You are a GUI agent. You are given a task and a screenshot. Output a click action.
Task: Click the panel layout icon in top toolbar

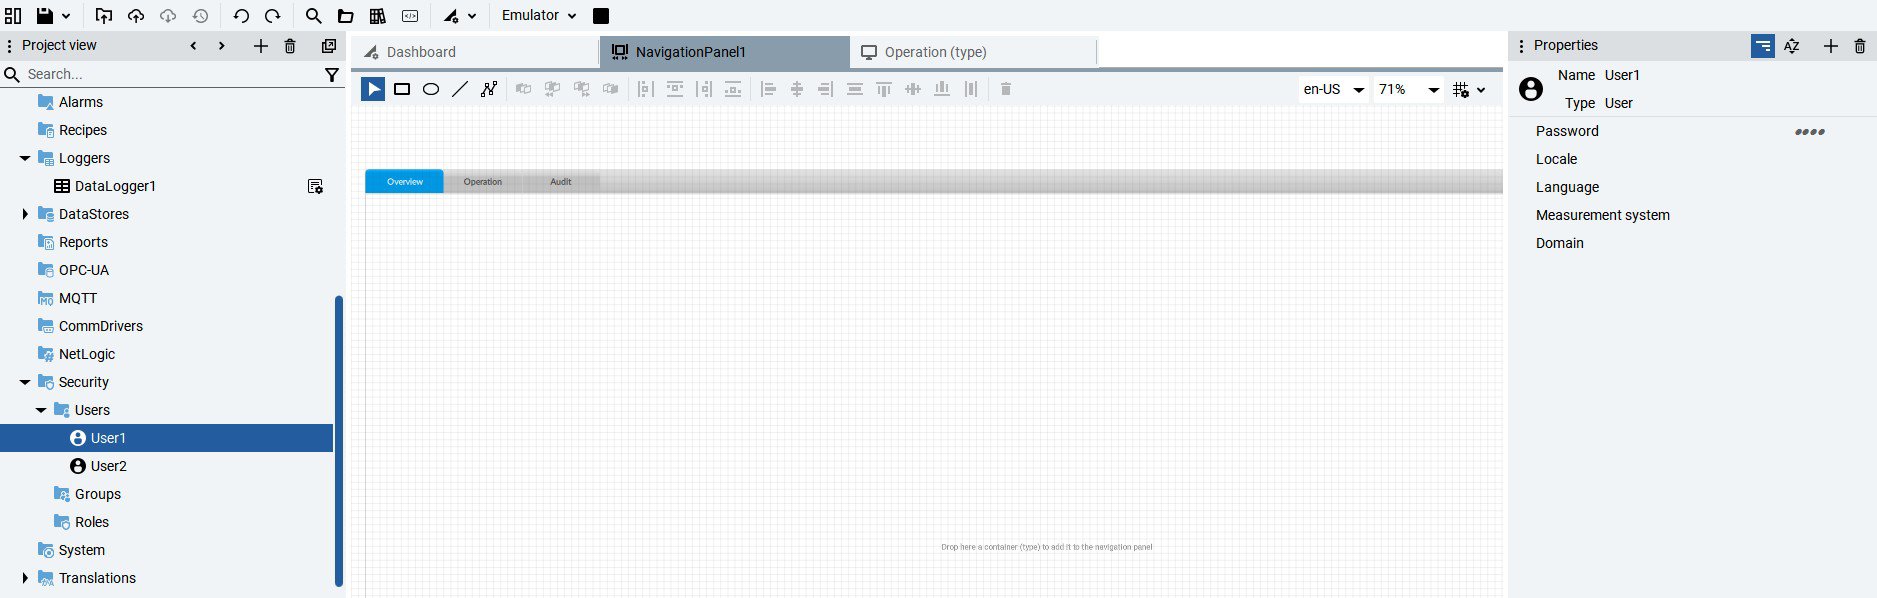(x=13, y=16)
